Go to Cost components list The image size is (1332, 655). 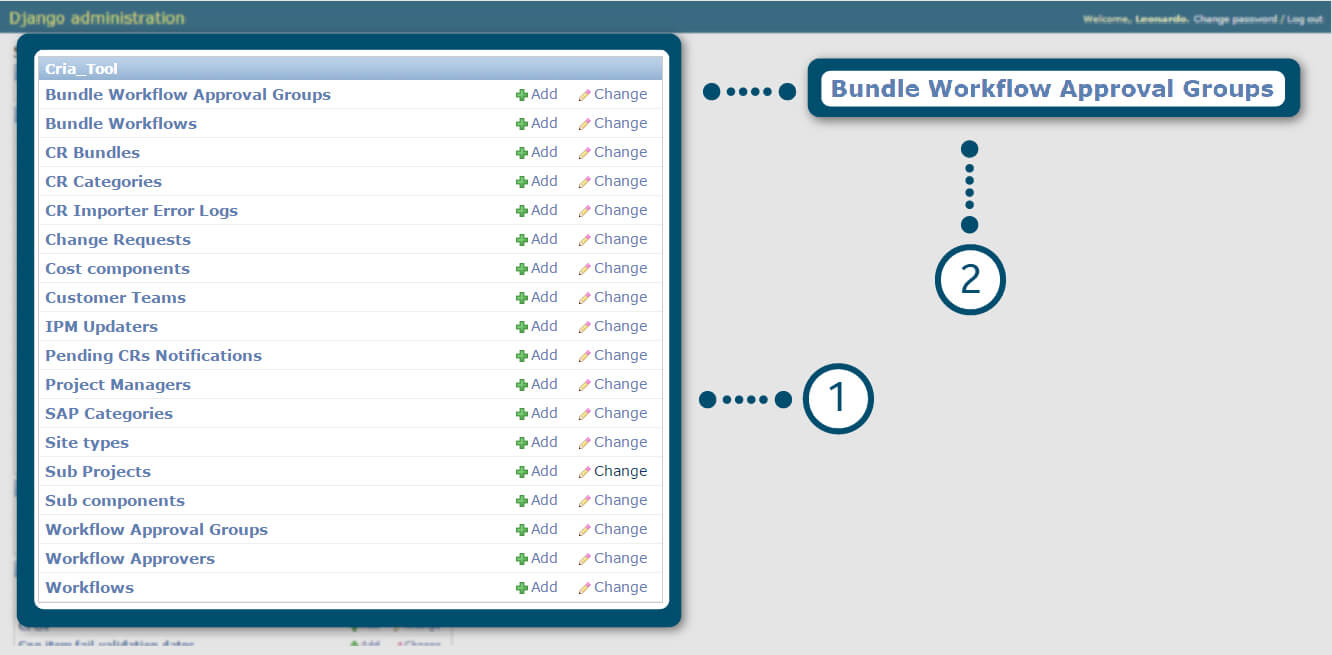[117, 269]
